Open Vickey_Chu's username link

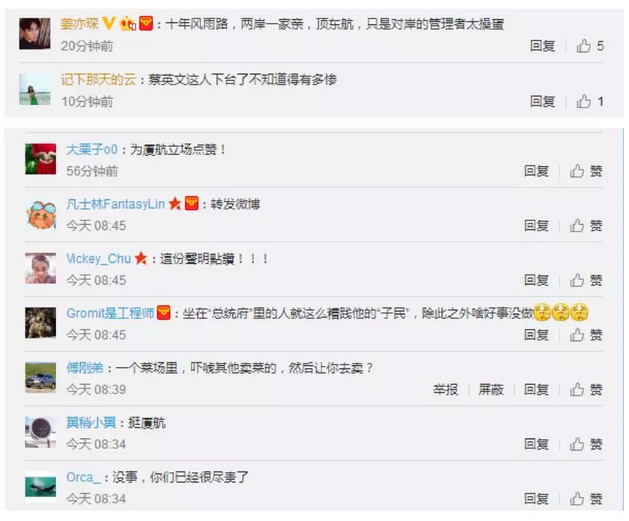[99, 259]
